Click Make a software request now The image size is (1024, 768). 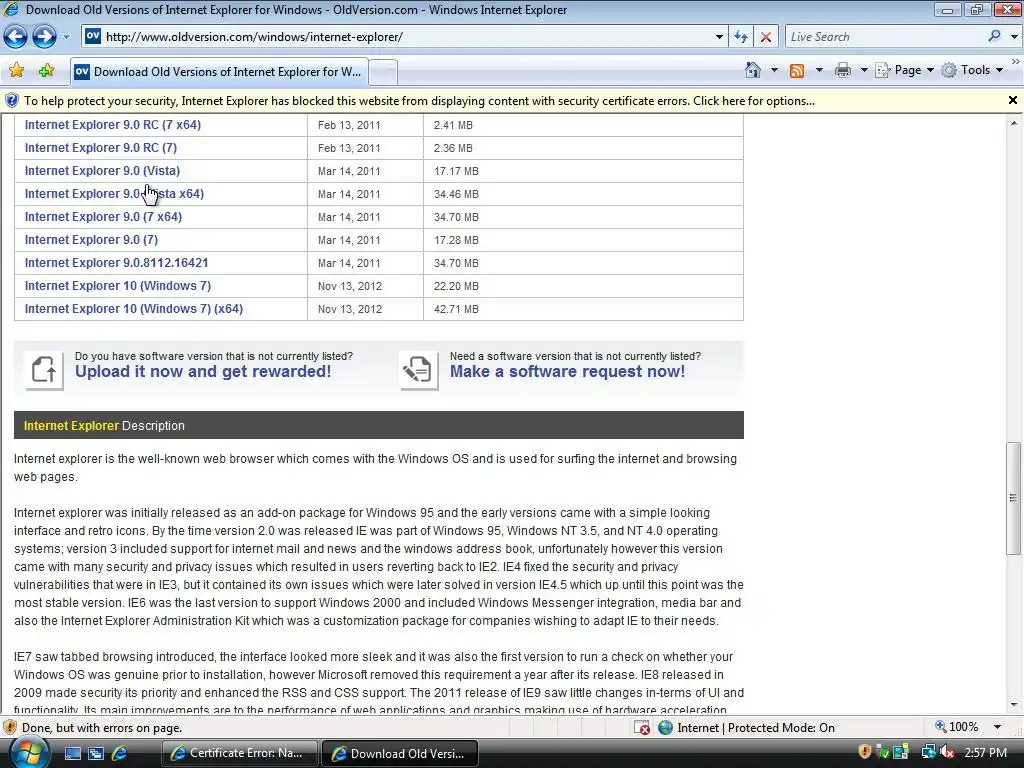click(x=568, y=372)
